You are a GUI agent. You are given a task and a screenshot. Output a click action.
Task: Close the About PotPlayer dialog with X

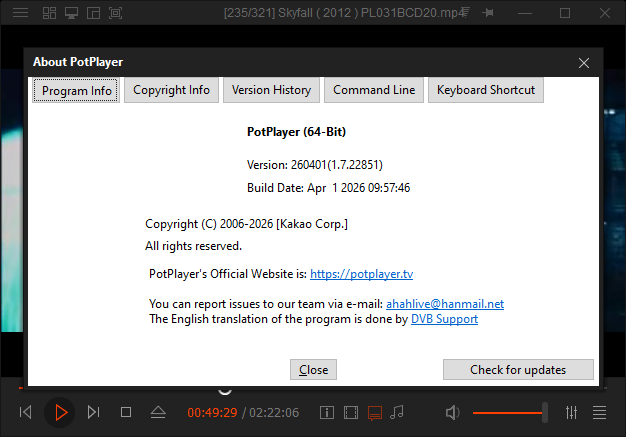click(x=584, y=63)
